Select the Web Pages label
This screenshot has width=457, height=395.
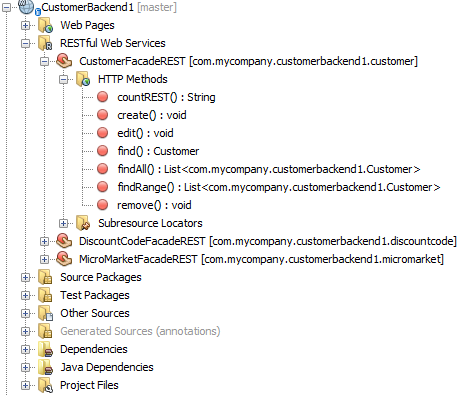pyautogui.click(x=87, y=25)
